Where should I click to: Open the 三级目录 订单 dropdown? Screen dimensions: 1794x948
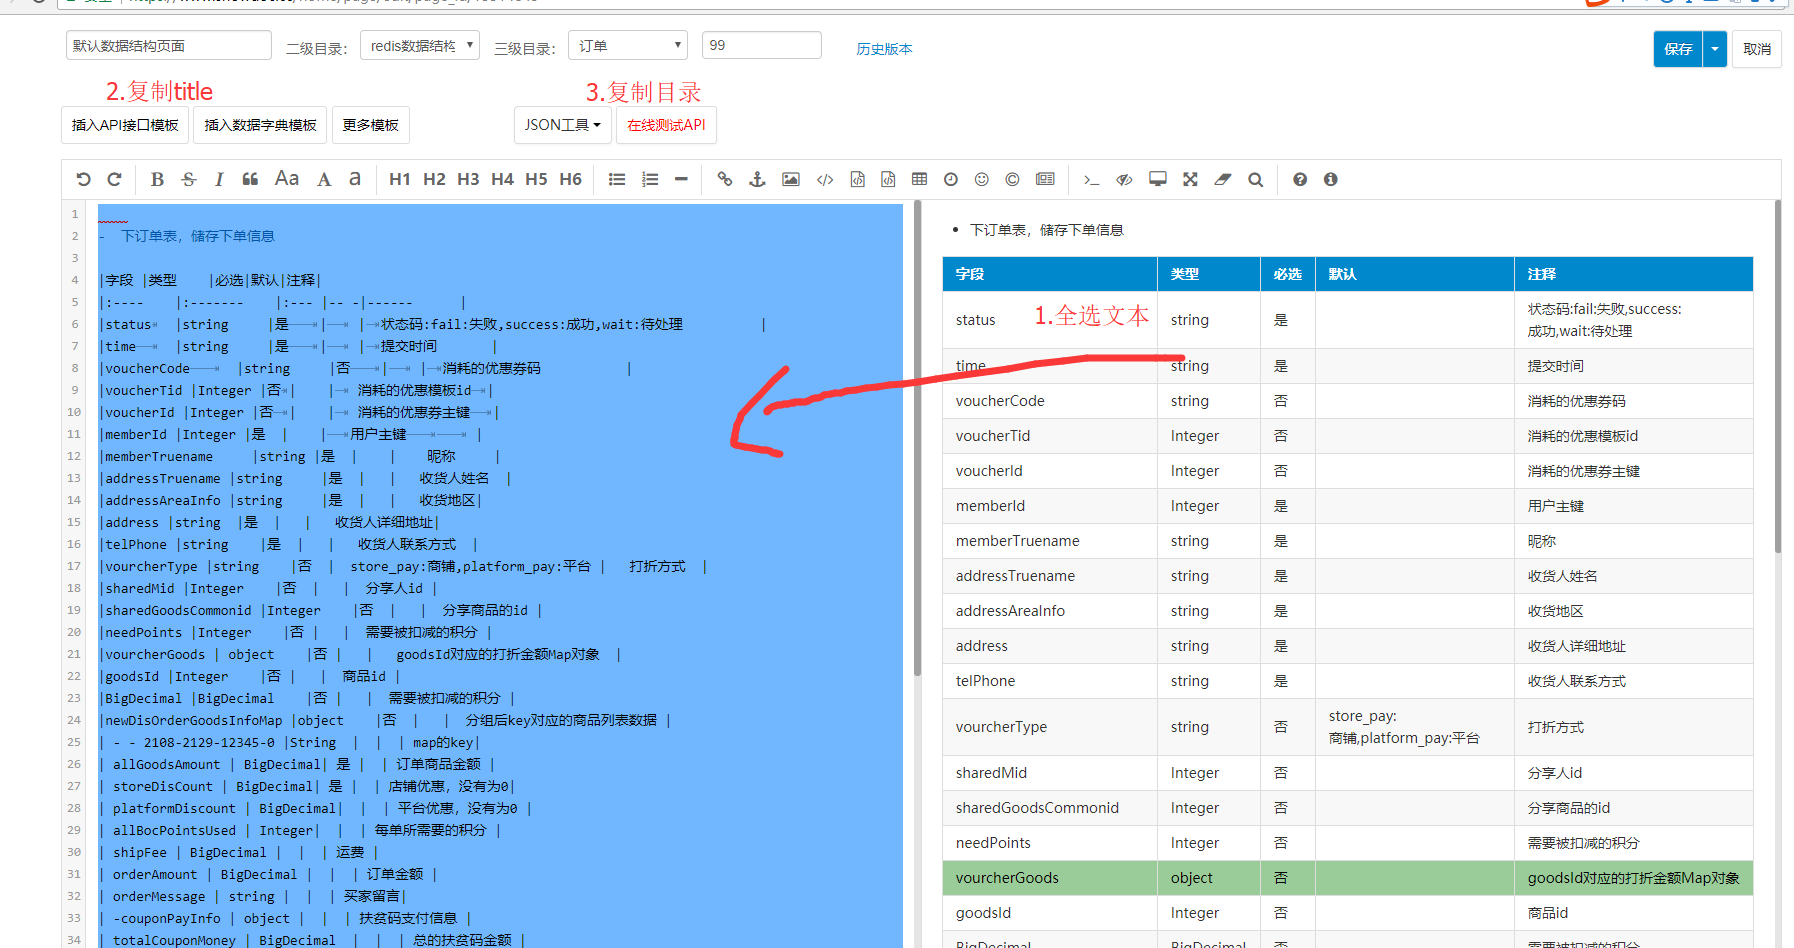pos(628,45)
